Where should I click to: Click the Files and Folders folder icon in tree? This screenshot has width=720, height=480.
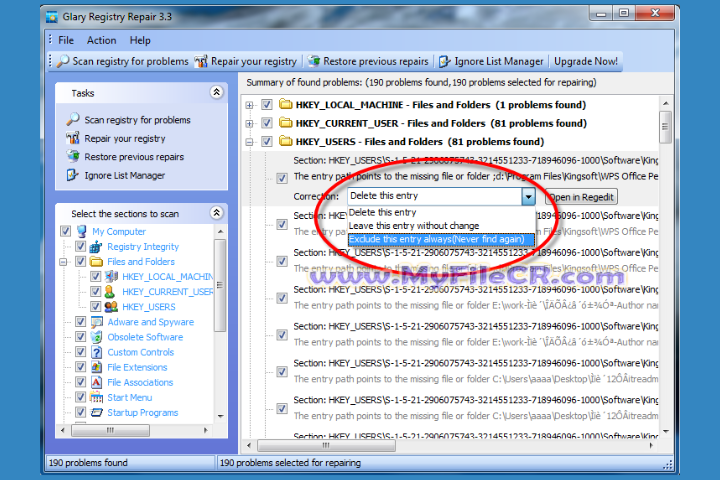(96, 262)
